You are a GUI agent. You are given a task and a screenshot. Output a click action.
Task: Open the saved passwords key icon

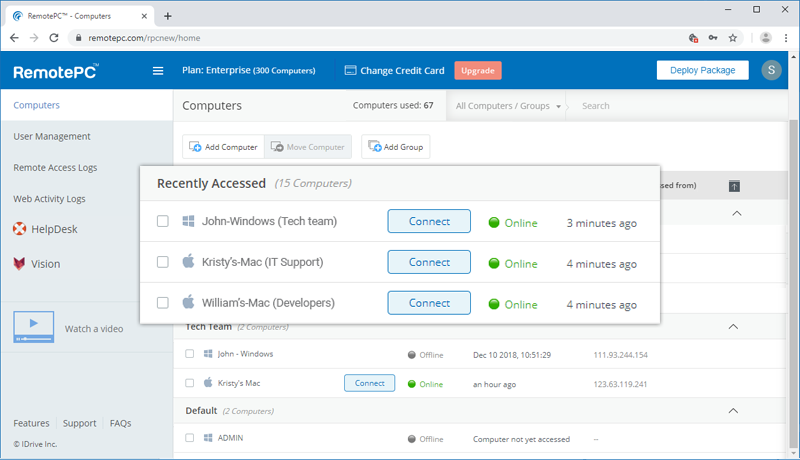click(713, 38)
